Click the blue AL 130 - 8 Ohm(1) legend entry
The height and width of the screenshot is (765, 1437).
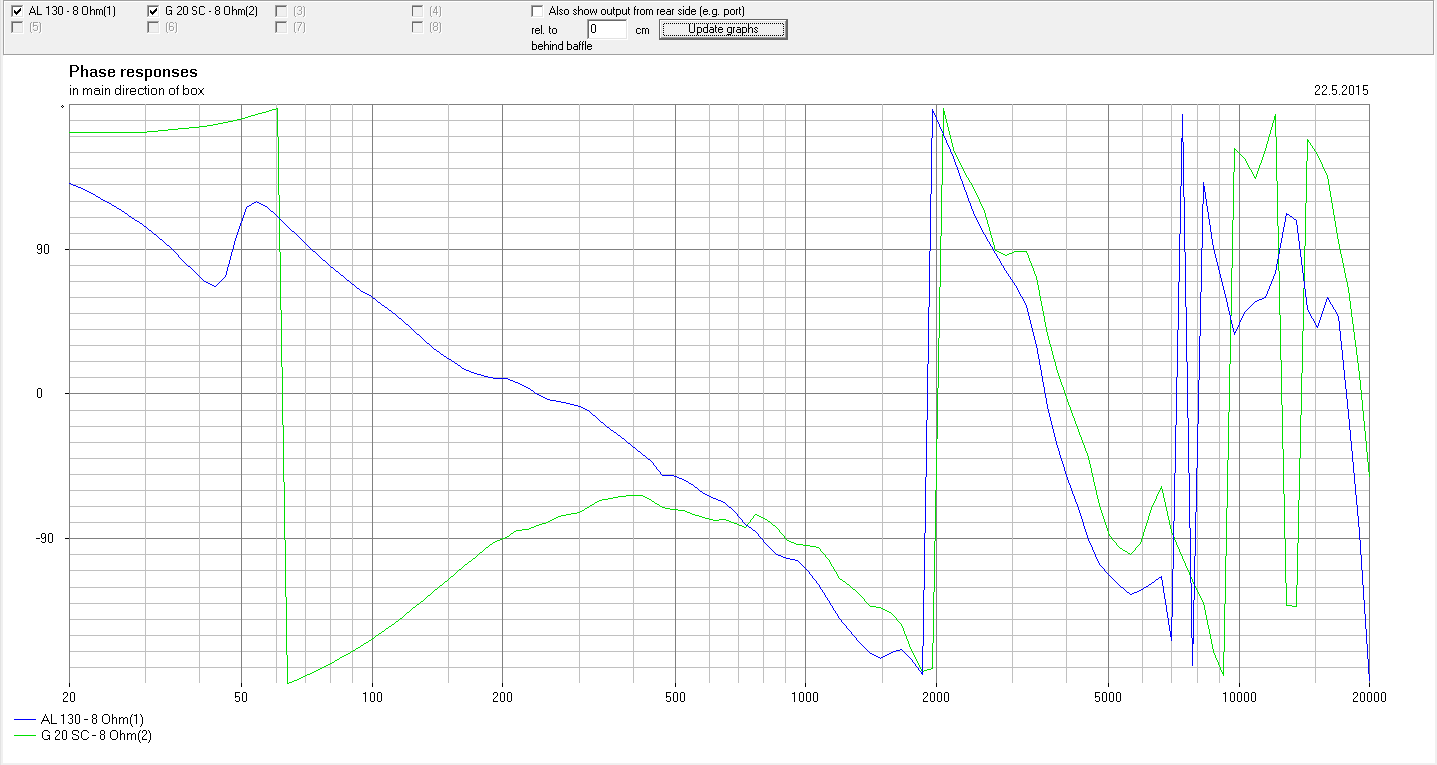click(80, 719)
